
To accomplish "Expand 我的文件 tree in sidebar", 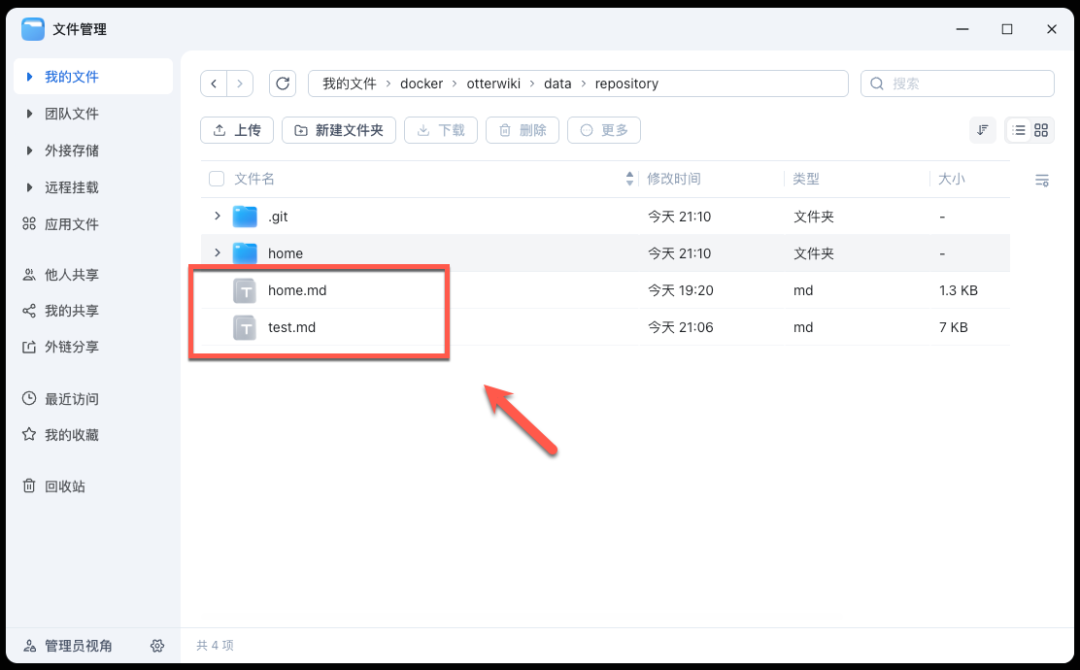I will (29, 76).
